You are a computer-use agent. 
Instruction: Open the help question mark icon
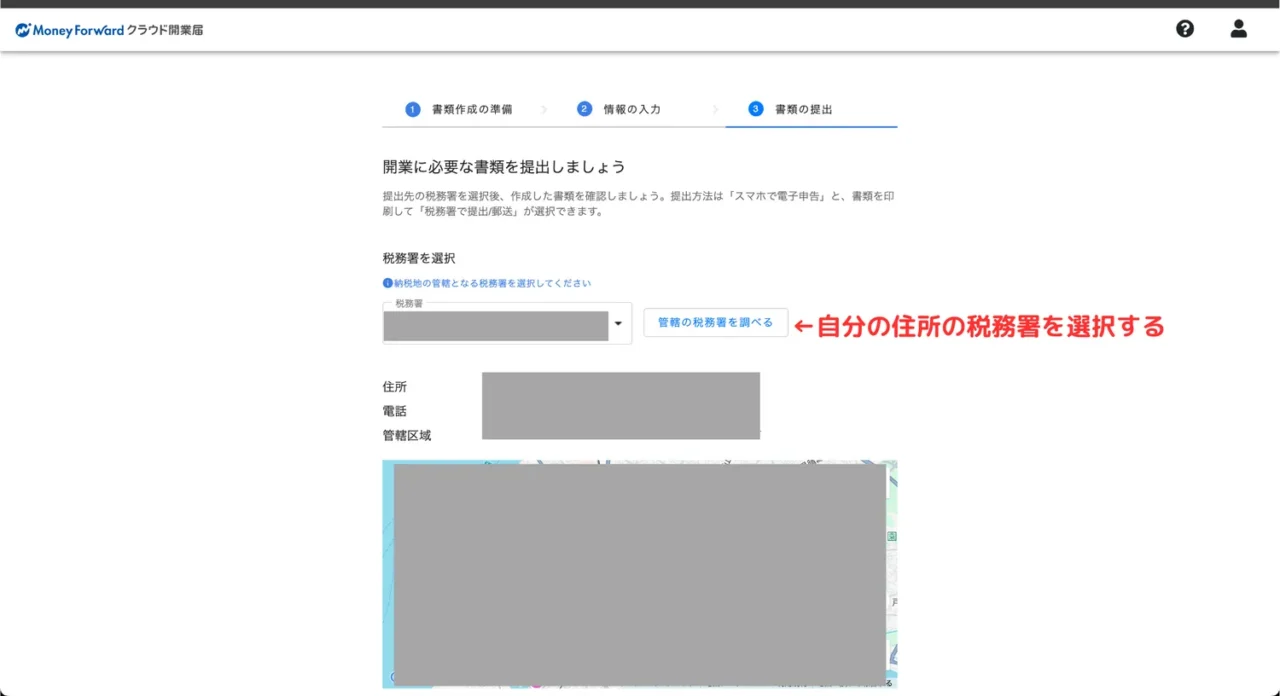(x=1185, y=29)
